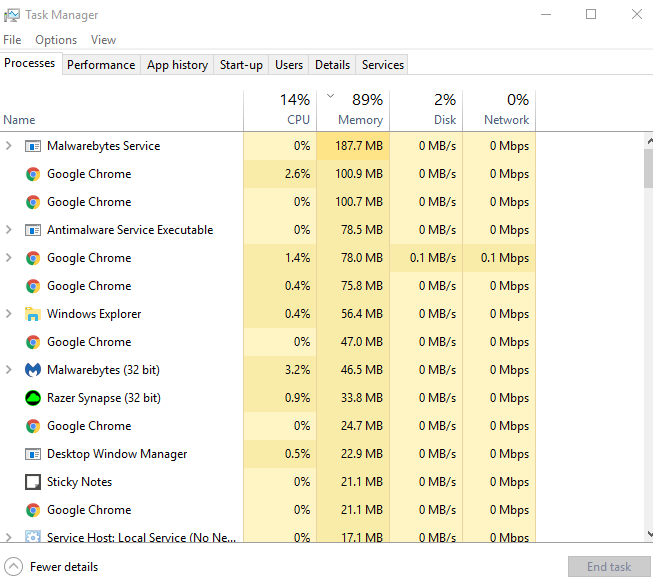Click the 0.1 Mbps network cell

tap(499, 258)
